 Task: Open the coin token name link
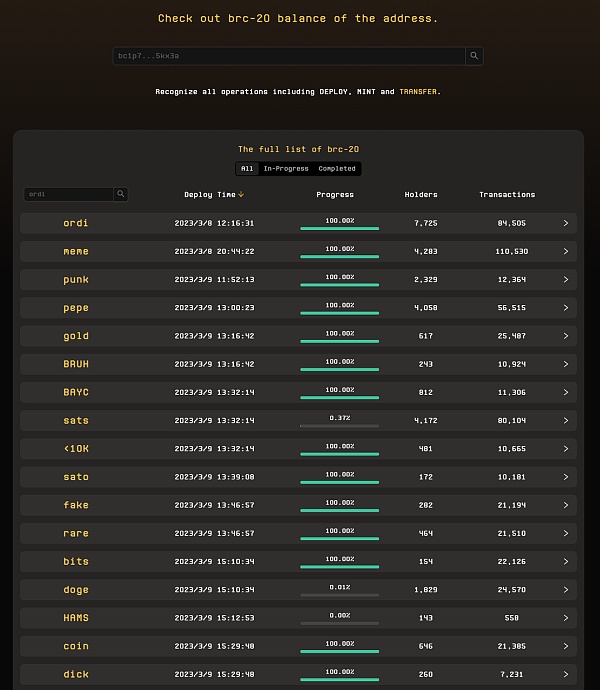click(x=76, y=646)
